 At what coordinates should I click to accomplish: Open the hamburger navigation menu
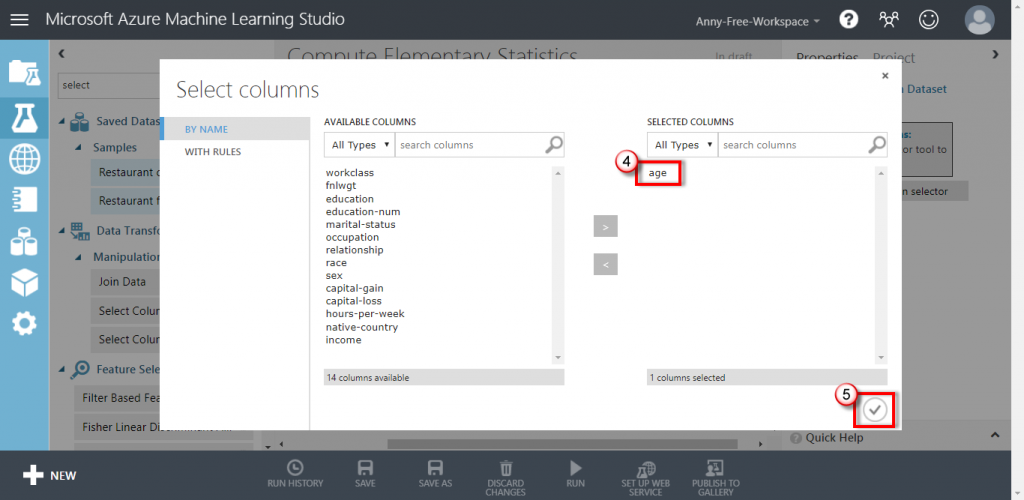point(20,20)
